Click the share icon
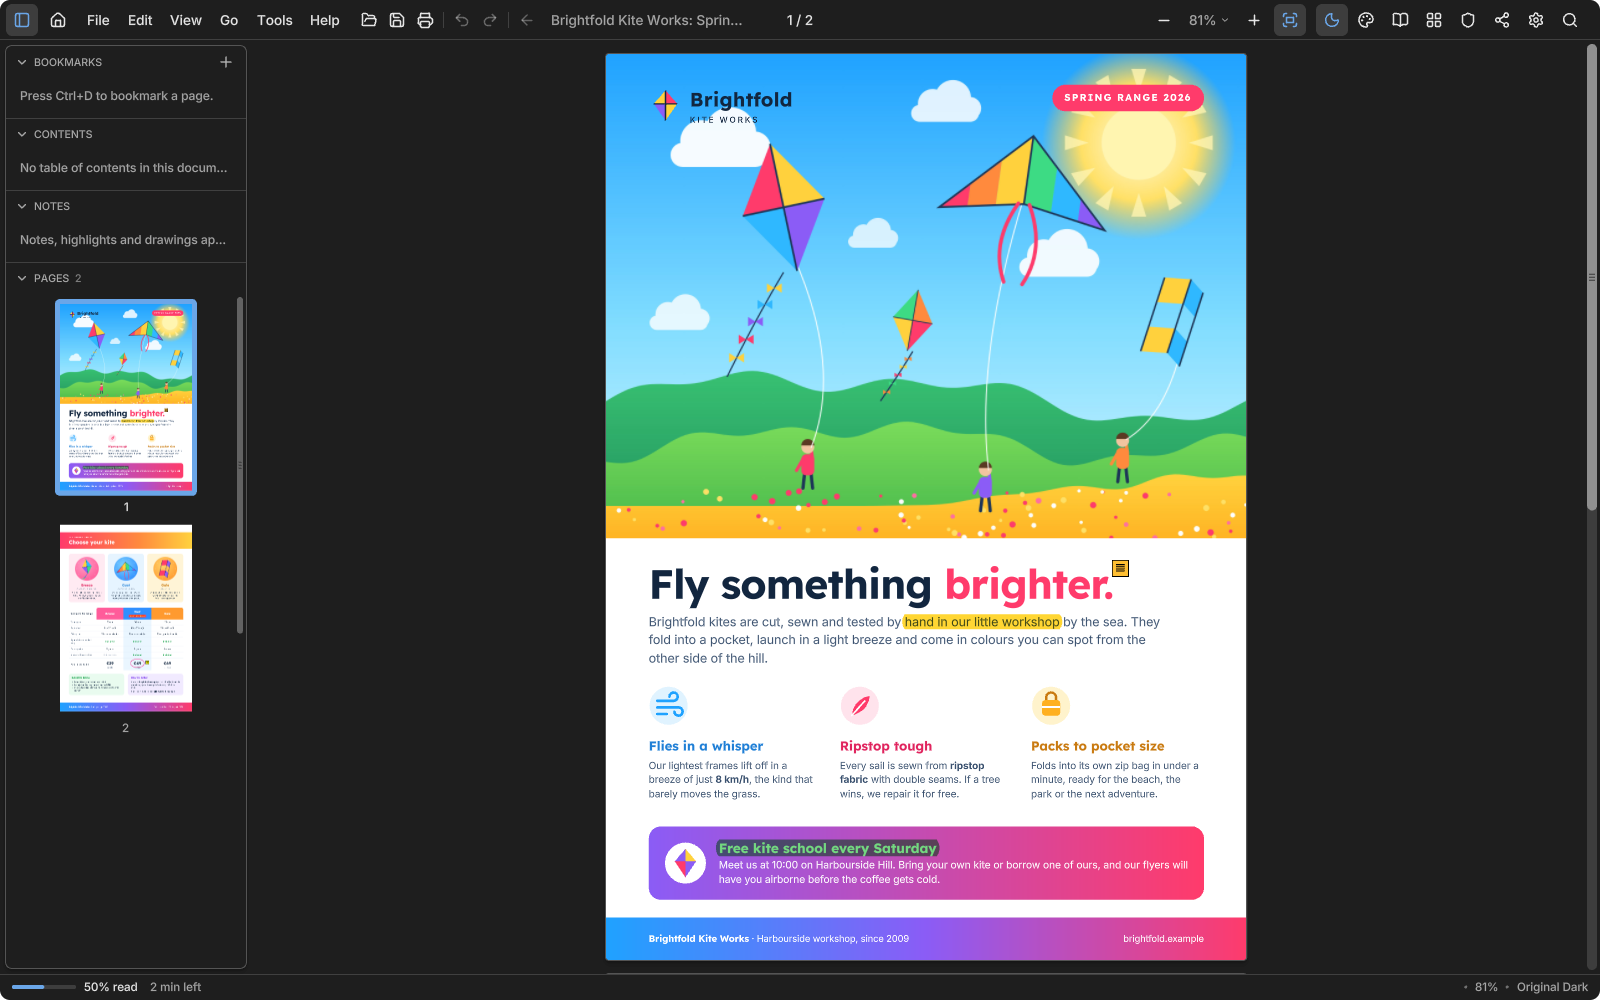 1502,20
